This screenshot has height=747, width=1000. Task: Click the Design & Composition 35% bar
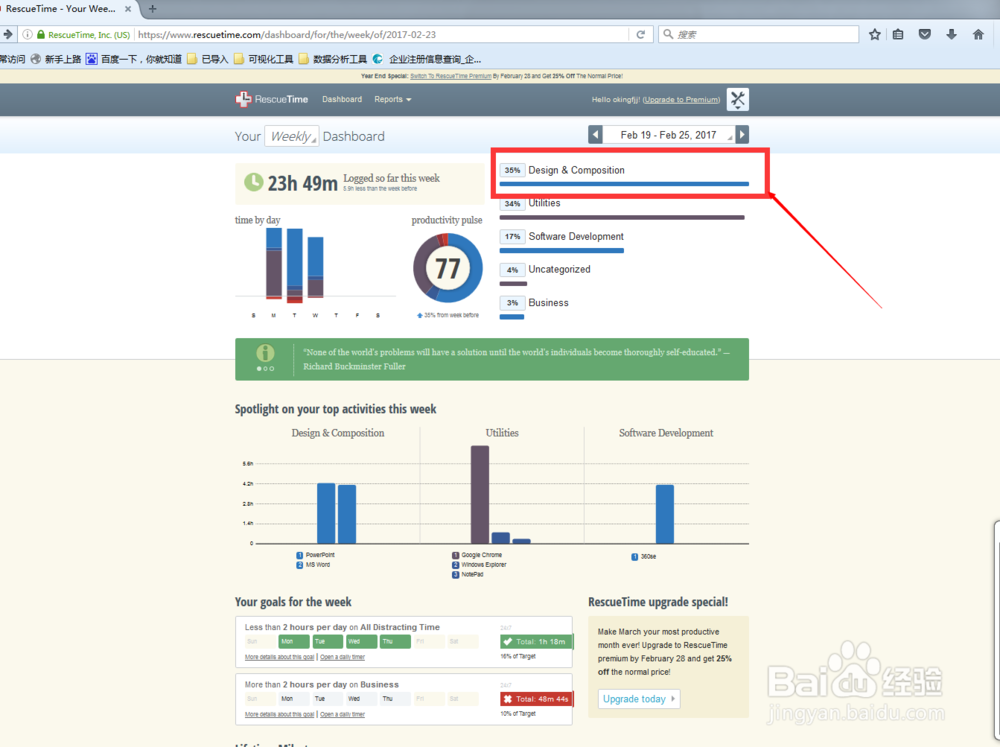(624, 184)
